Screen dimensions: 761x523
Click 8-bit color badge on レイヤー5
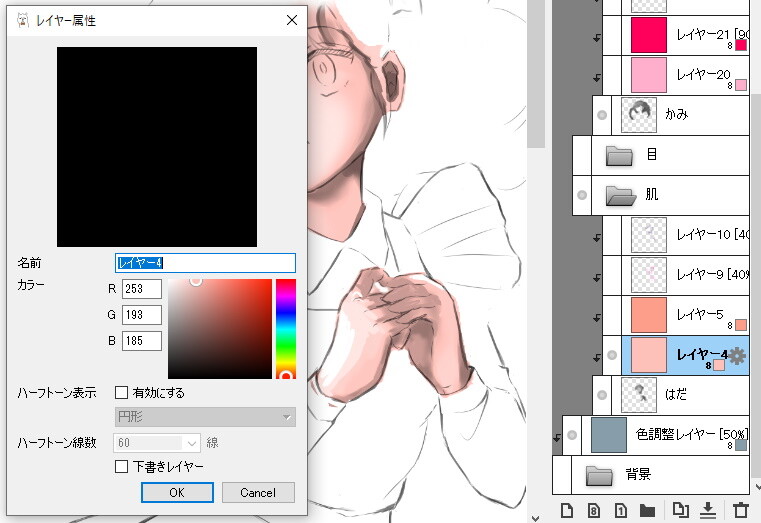click(741, 325)
